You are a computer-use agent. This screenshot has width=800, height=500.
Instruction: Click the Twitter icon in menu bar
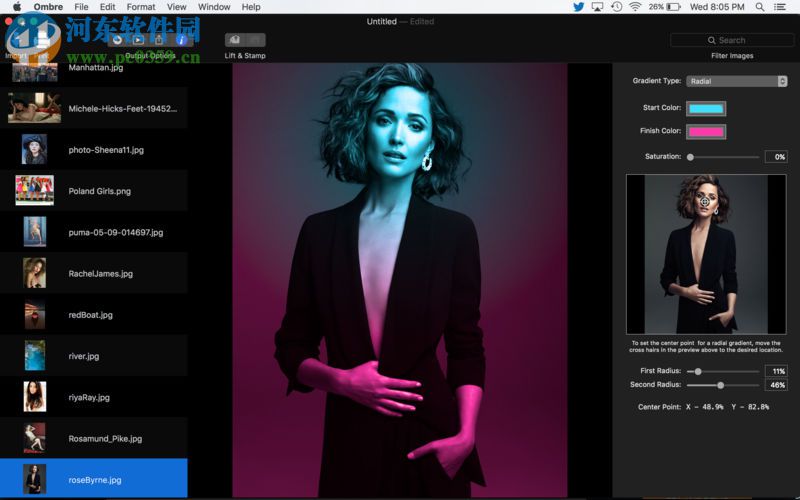(579, 7)
